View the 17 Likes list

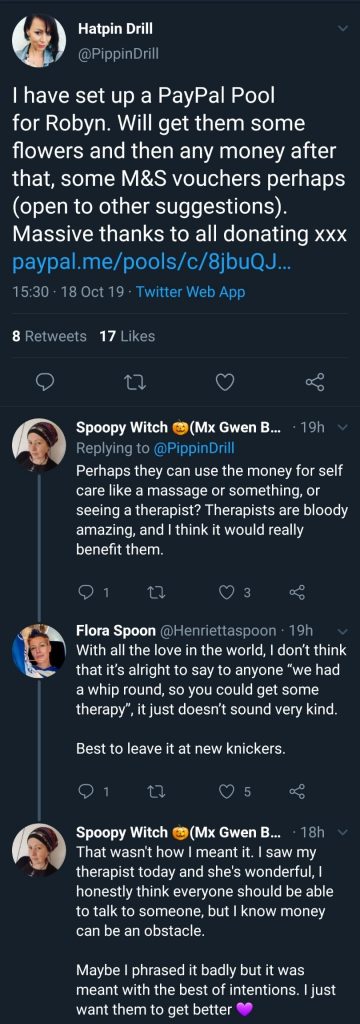tap(127, 336)
